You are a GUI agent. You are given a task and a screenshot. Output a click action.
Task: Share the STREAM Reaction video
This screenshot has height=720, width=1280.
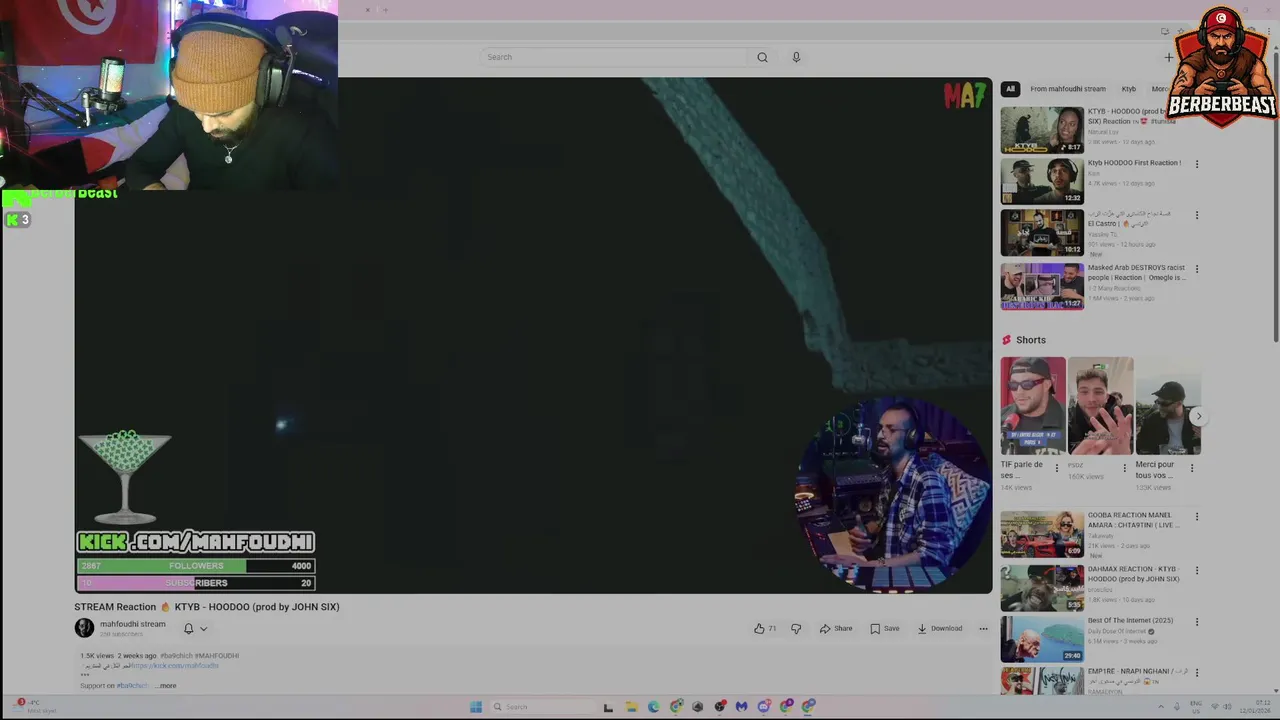pyautogui.click(x=836, y=629)
